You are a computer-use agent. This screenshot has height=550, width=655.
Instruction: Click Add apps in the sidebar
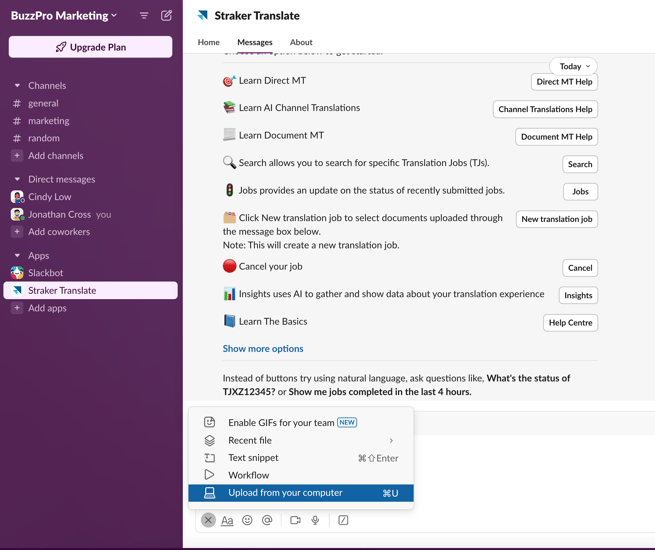point(47,308)
